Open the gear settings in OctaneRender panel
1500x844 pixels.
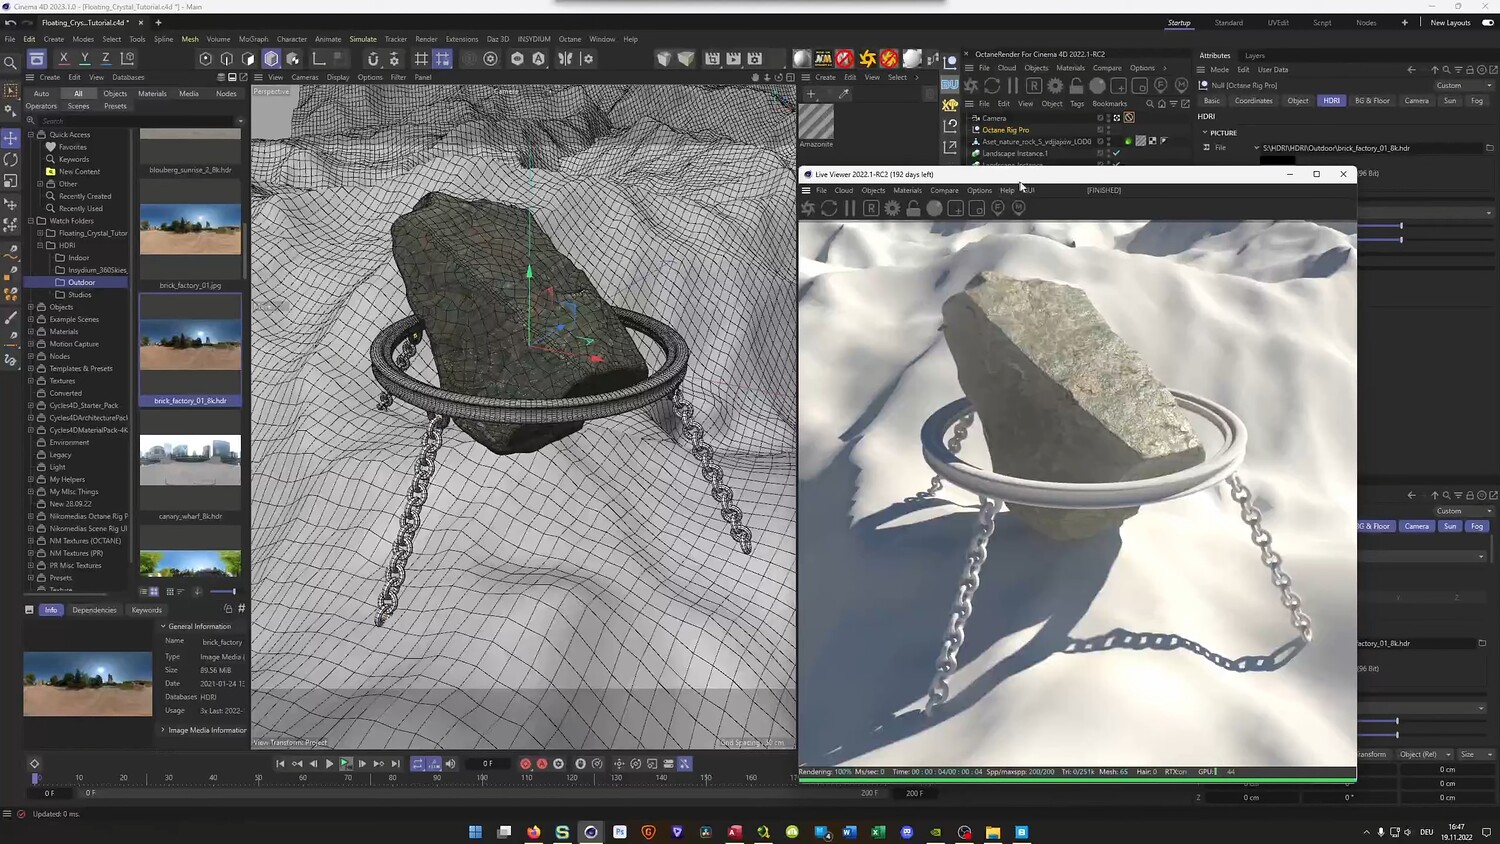click(1055, 86)
